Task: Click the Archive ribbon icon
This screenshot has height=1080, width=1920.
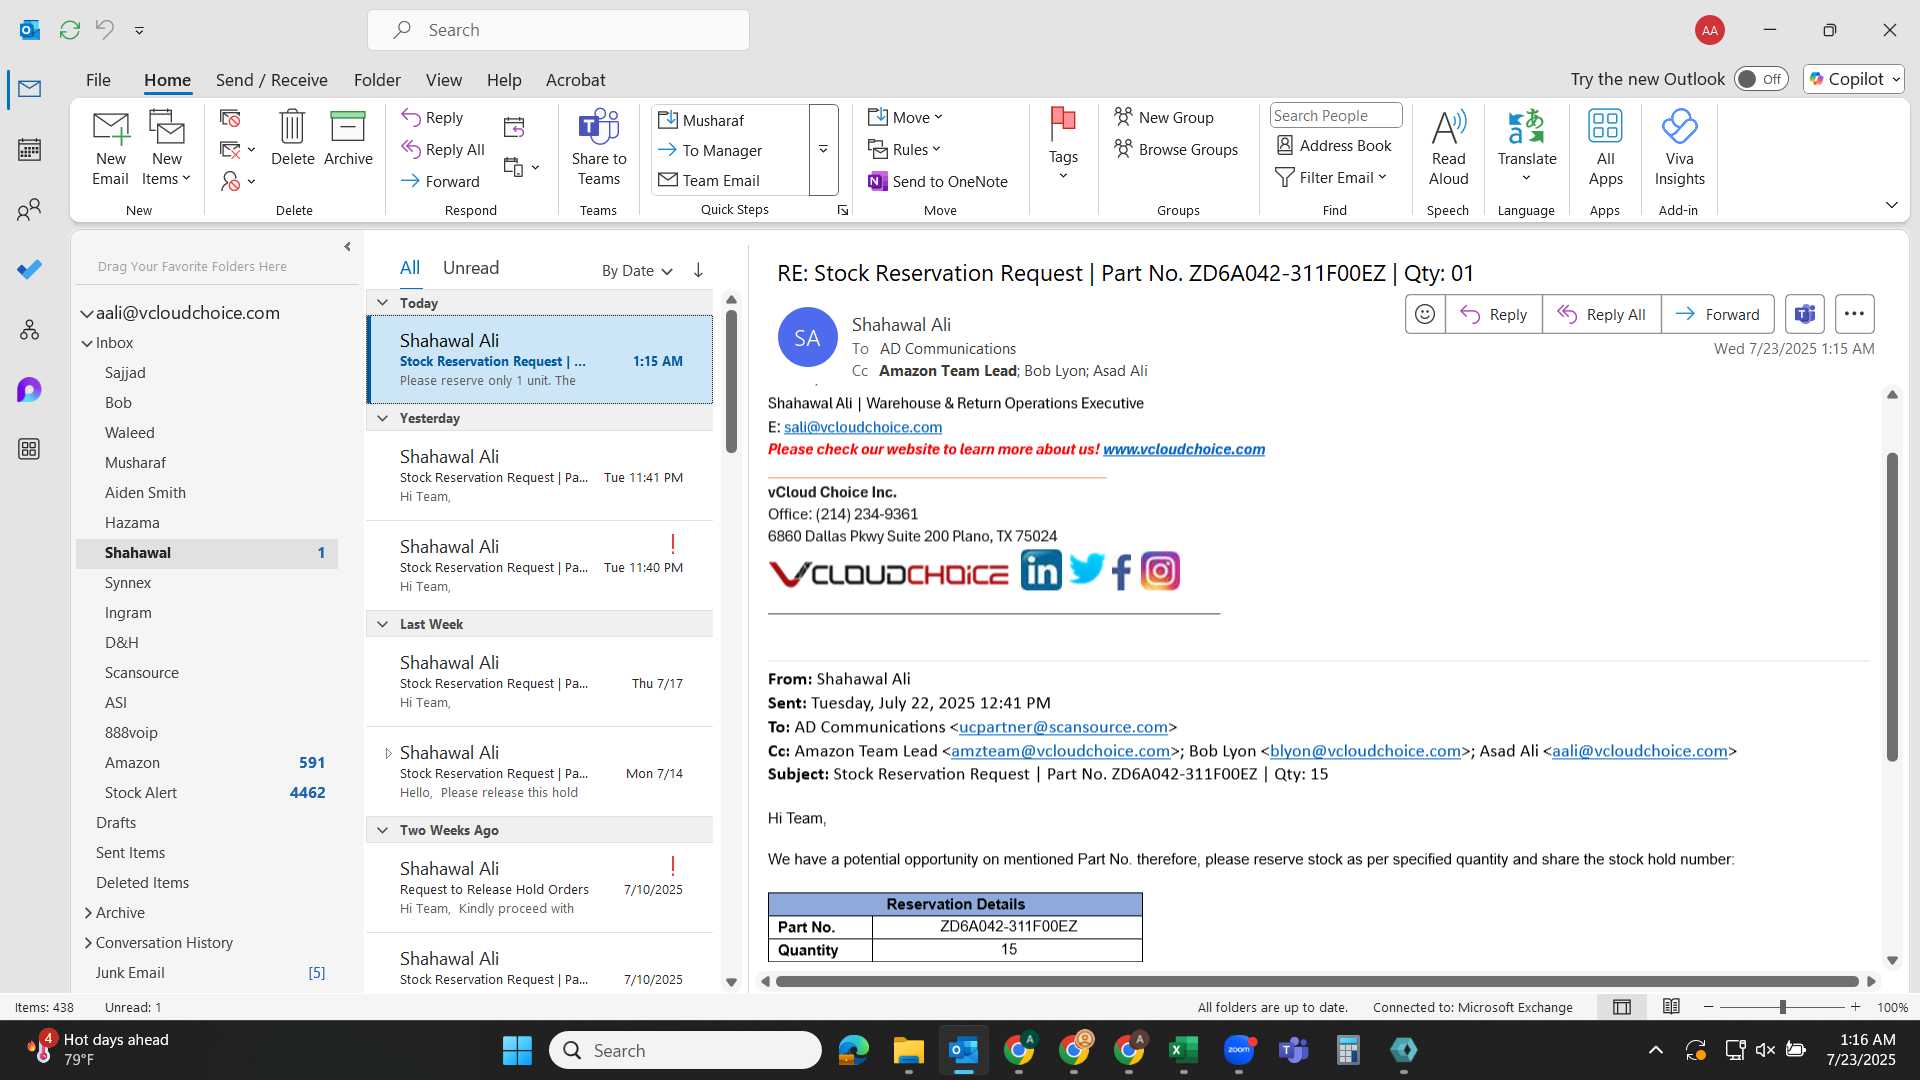Action: click(348, 138)
